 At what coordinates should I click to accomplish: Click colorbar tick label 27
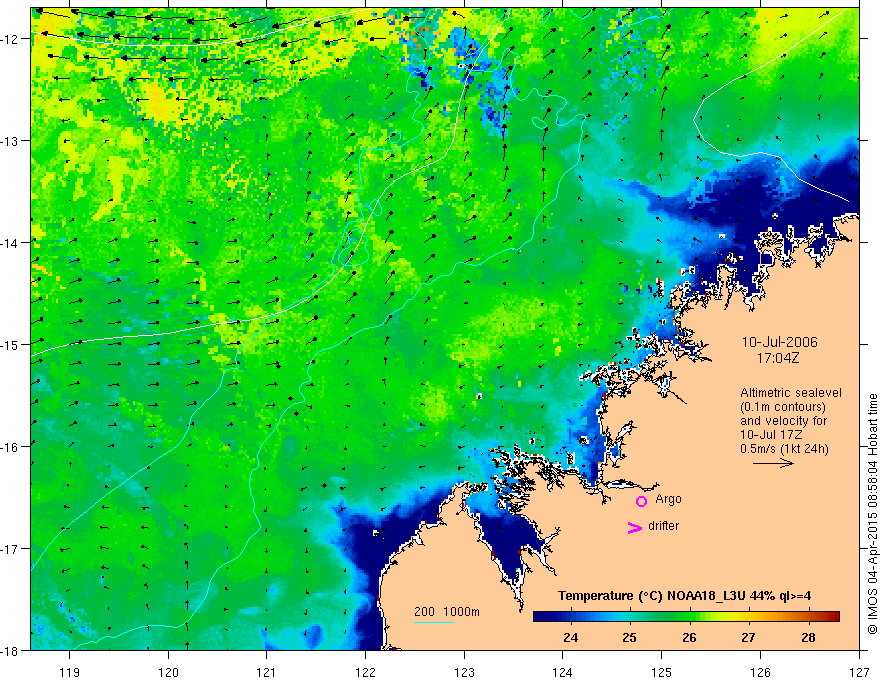pyautogui.click(x=748, y=637)
